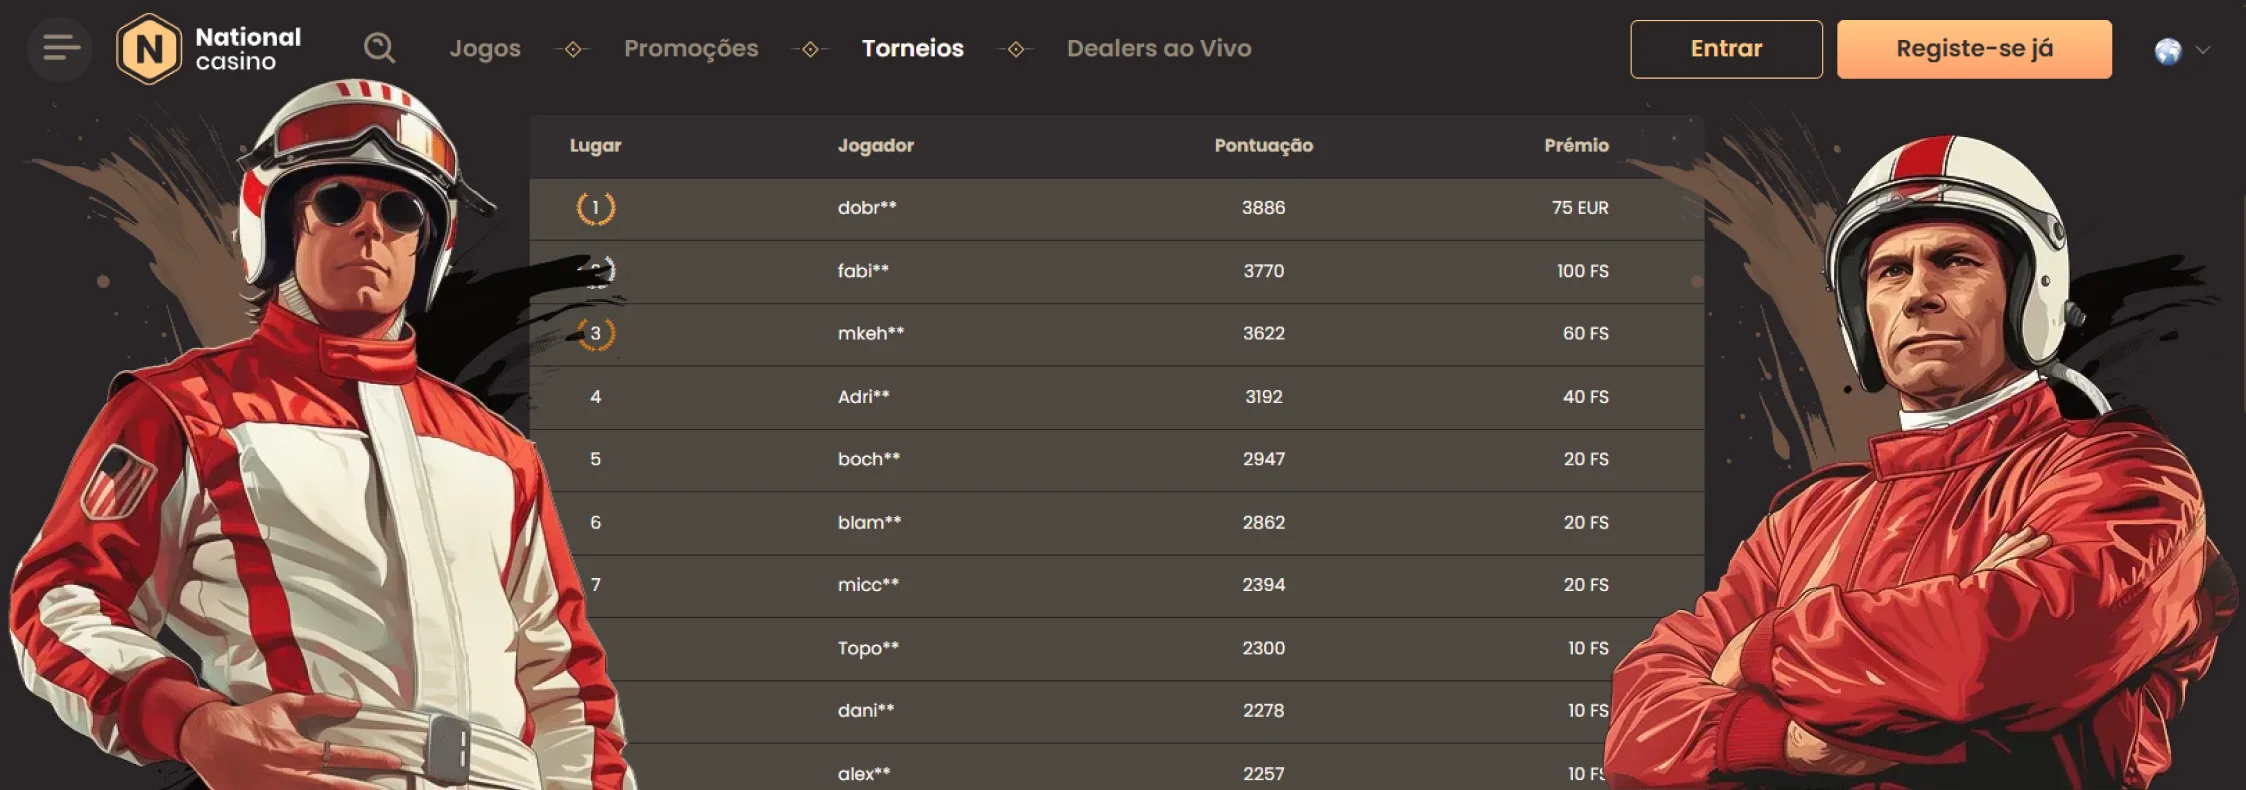The image size is (2246, 790).
Task: Click the Pontuação column header
Action: [1263, 146]
